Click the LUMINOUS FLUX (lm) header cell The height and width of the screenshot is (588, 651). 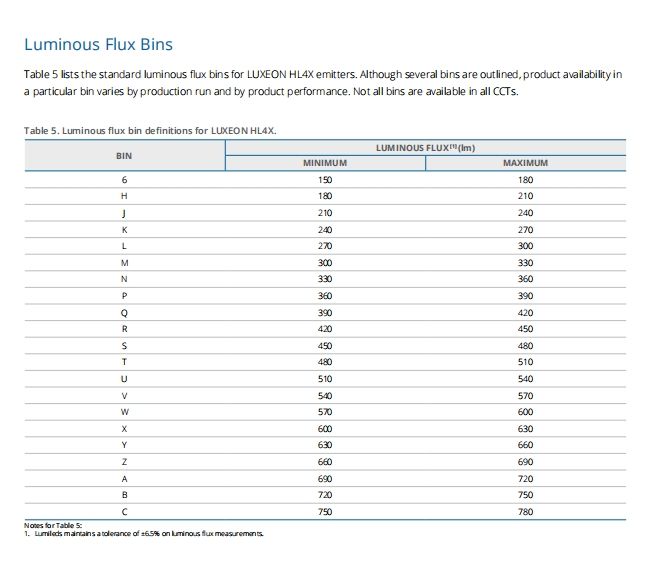(426, 148)
